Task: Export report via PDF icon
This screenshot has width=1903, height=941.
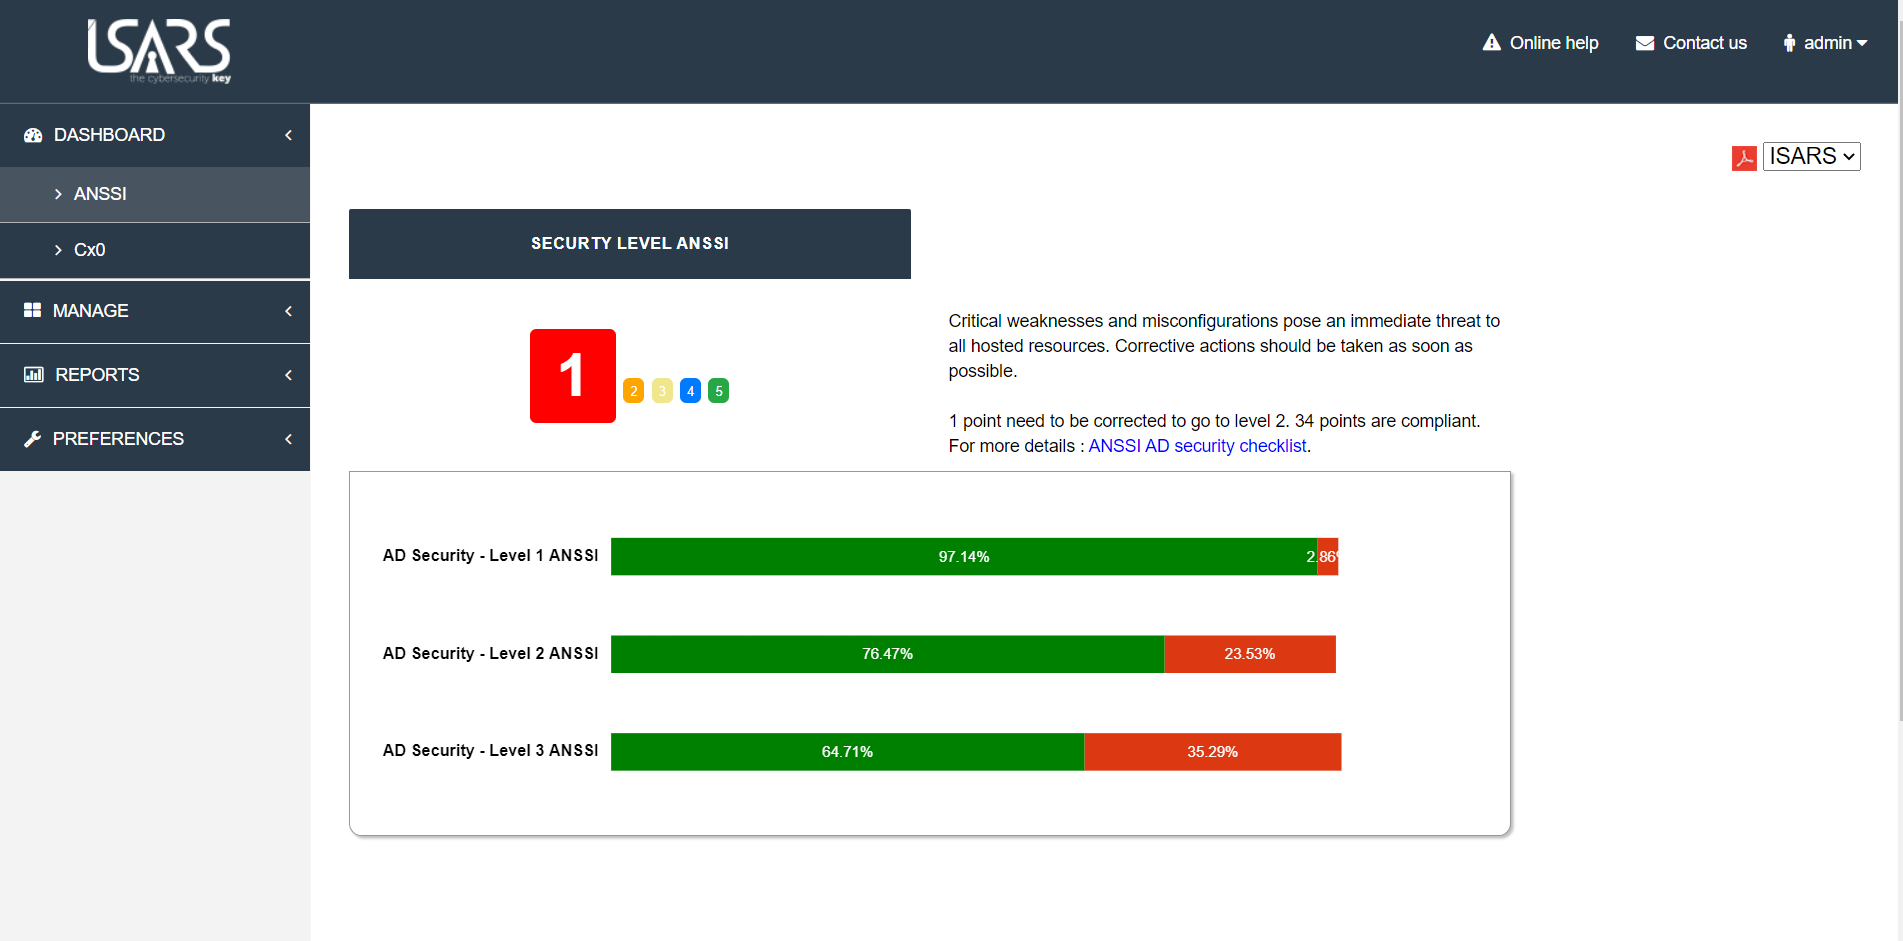Action: pos(1744,158)
